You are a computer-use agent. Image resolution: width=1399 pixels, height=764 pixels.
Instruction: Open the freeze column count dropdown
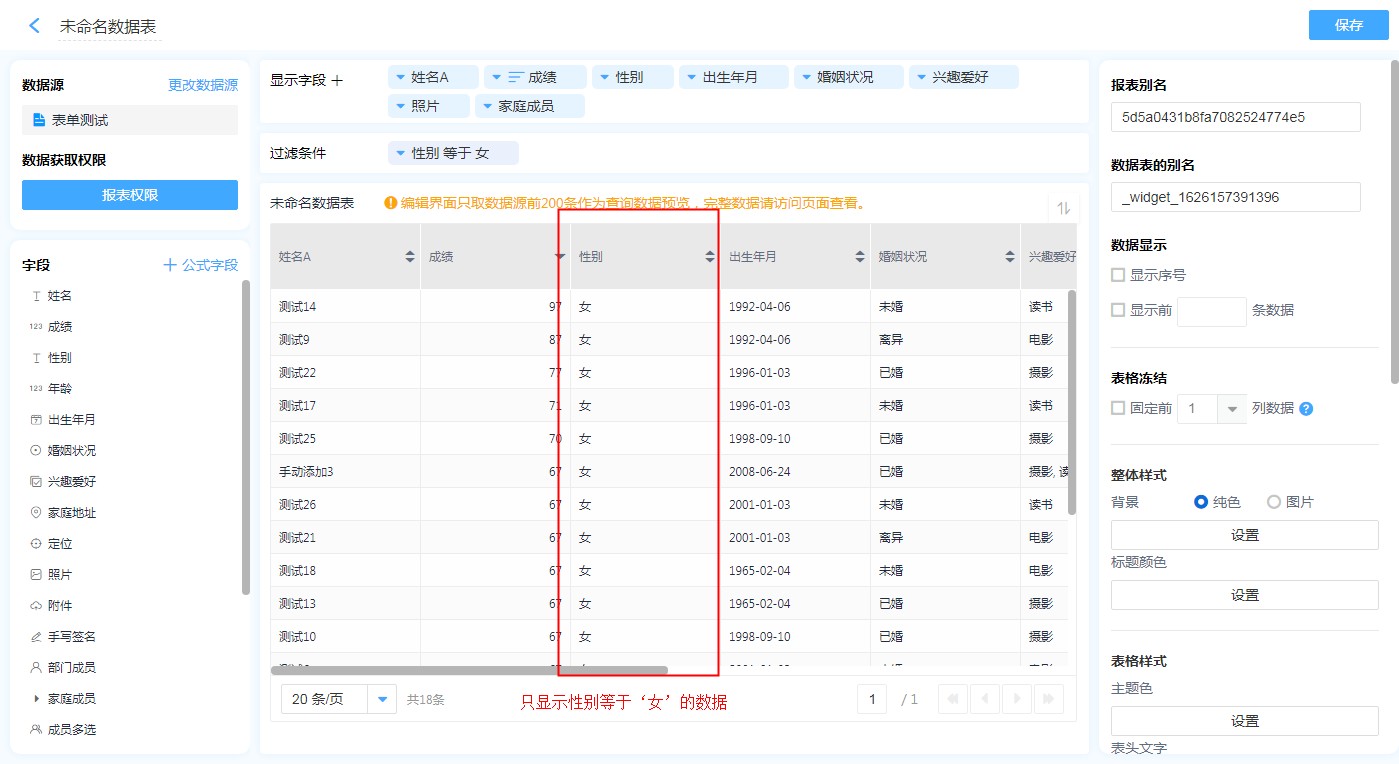(1232, 409)
